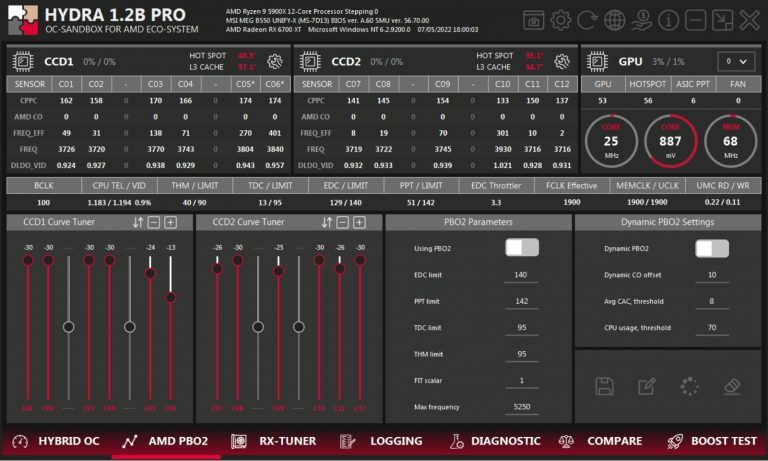Screen dimensions: 768x461
Task: Click the TDC limit field
Action: click(521, 328)
